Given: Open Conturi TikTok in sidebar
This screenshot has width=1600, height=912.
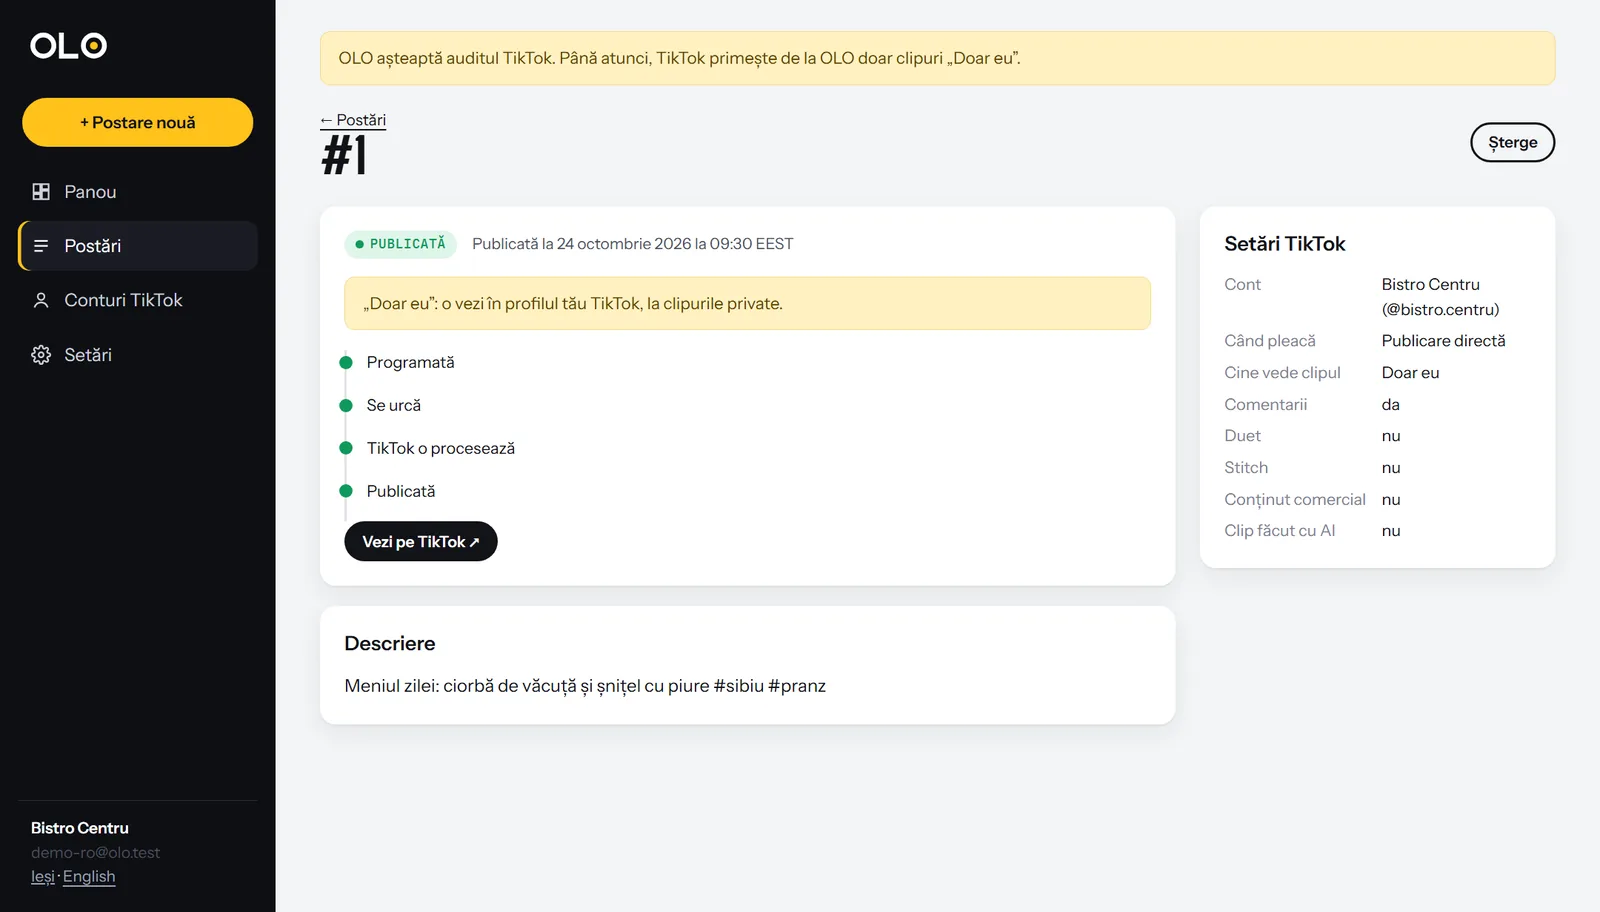Looking at the screenshot, I should pos(138,300).
